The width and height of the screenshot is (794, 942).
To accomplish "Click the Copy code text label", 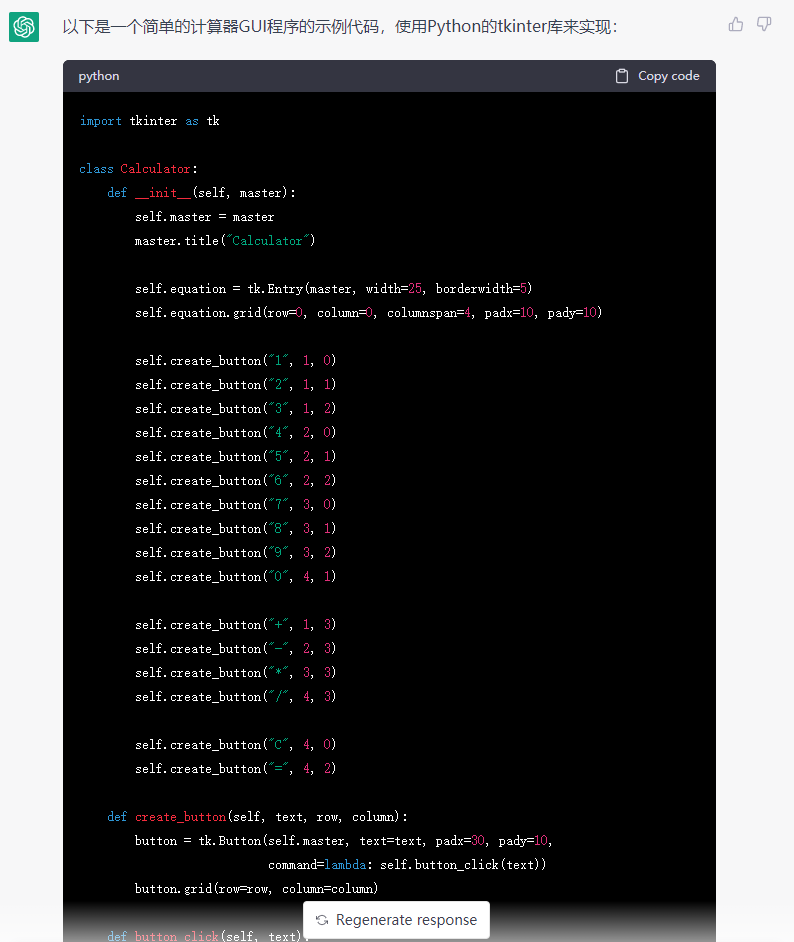I will [x=668, y=76].
